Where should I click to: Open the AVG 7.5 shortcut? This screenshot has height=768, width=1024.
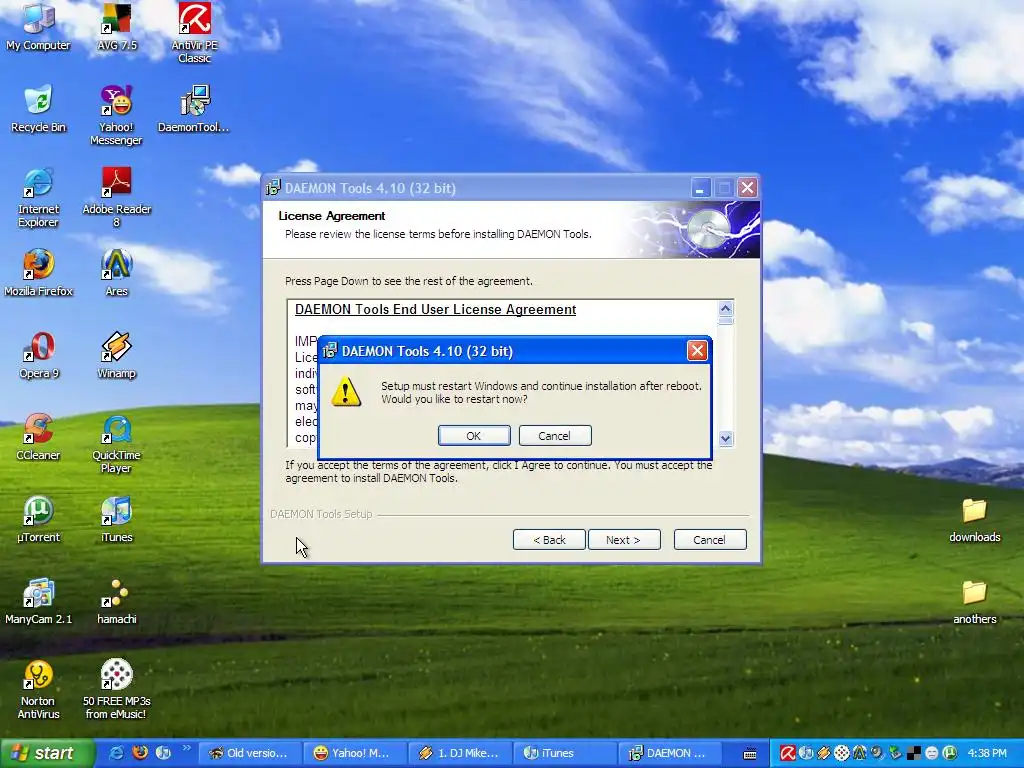tap(116, 26)
